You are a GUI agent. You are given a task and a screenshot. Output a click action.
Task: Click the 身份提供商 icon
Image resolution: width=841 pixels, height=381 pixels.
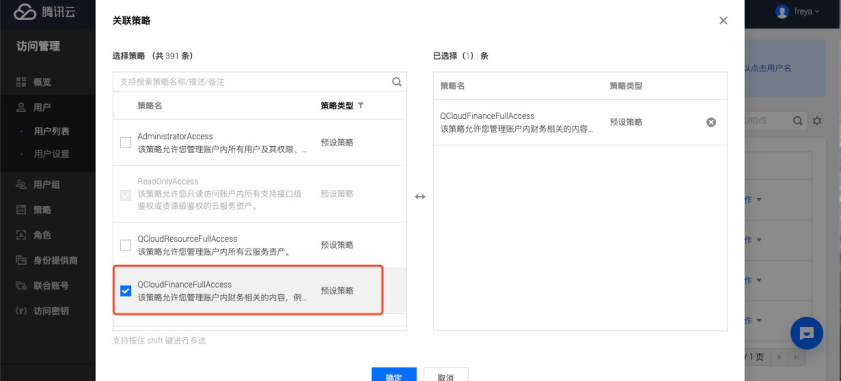tap(21, 260)
